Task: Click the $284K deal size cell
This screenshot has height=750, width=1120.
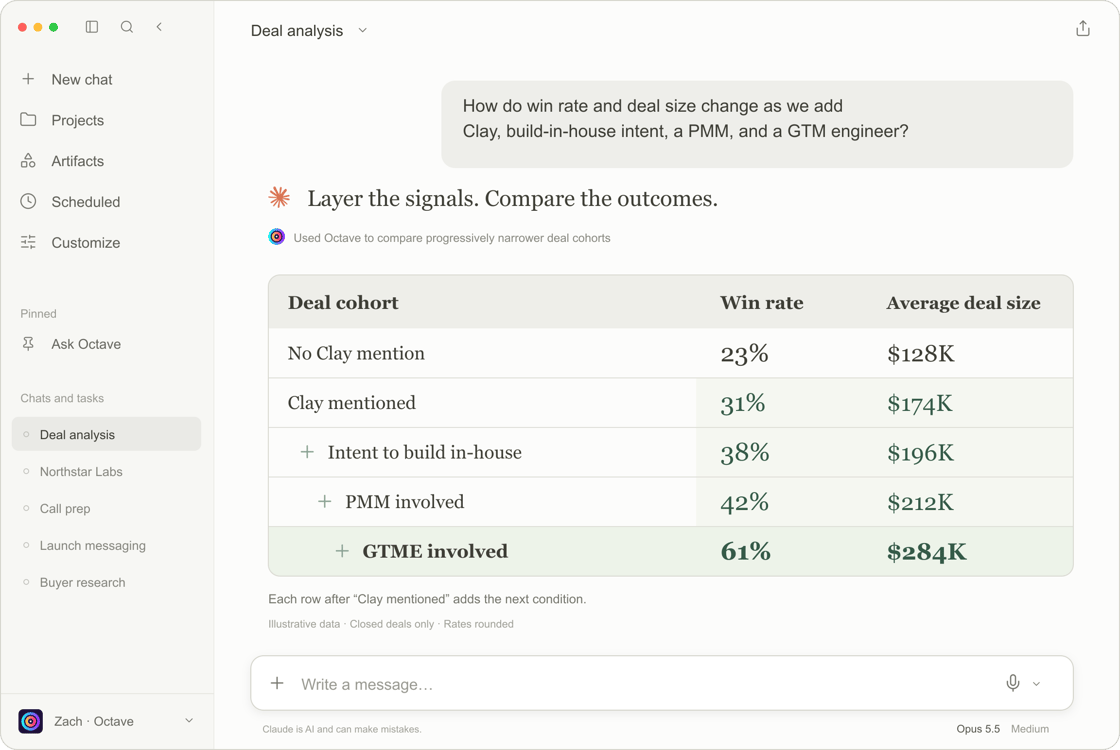Action: (926, 551)
